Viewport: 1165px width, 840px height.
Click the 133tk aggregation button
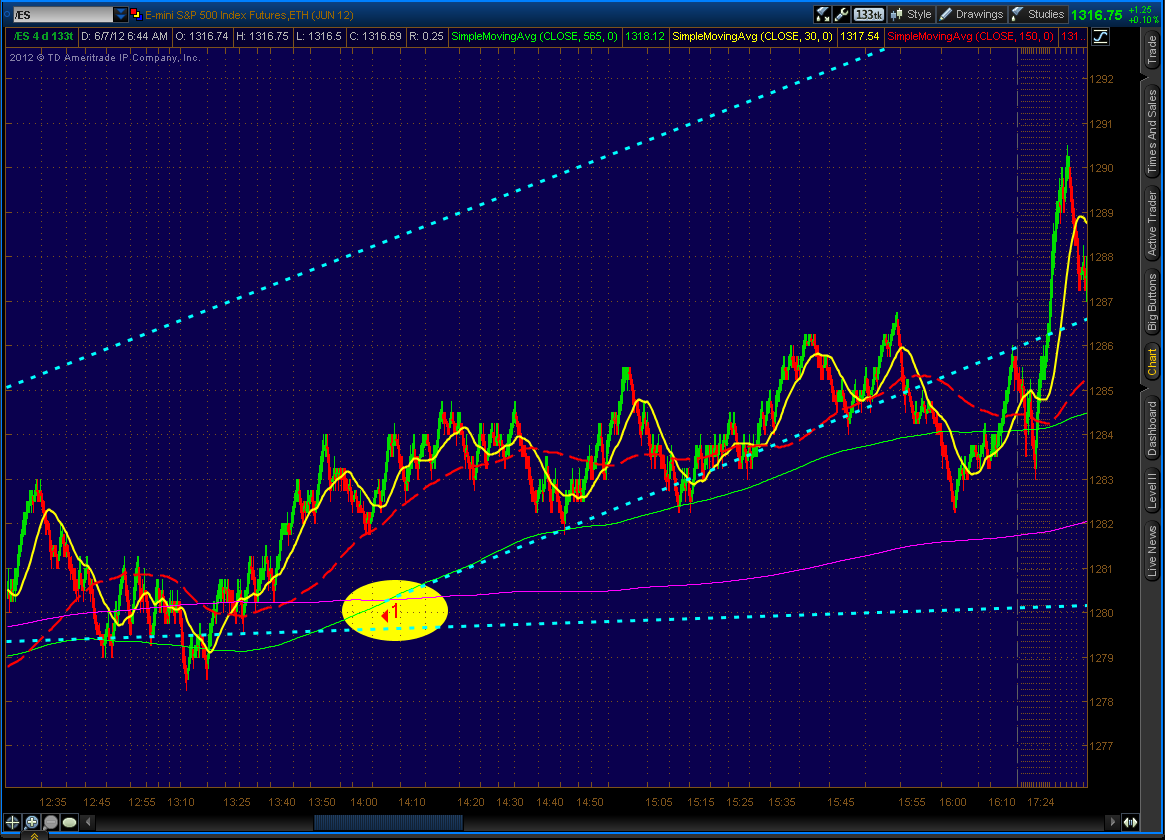click(868, 14)
